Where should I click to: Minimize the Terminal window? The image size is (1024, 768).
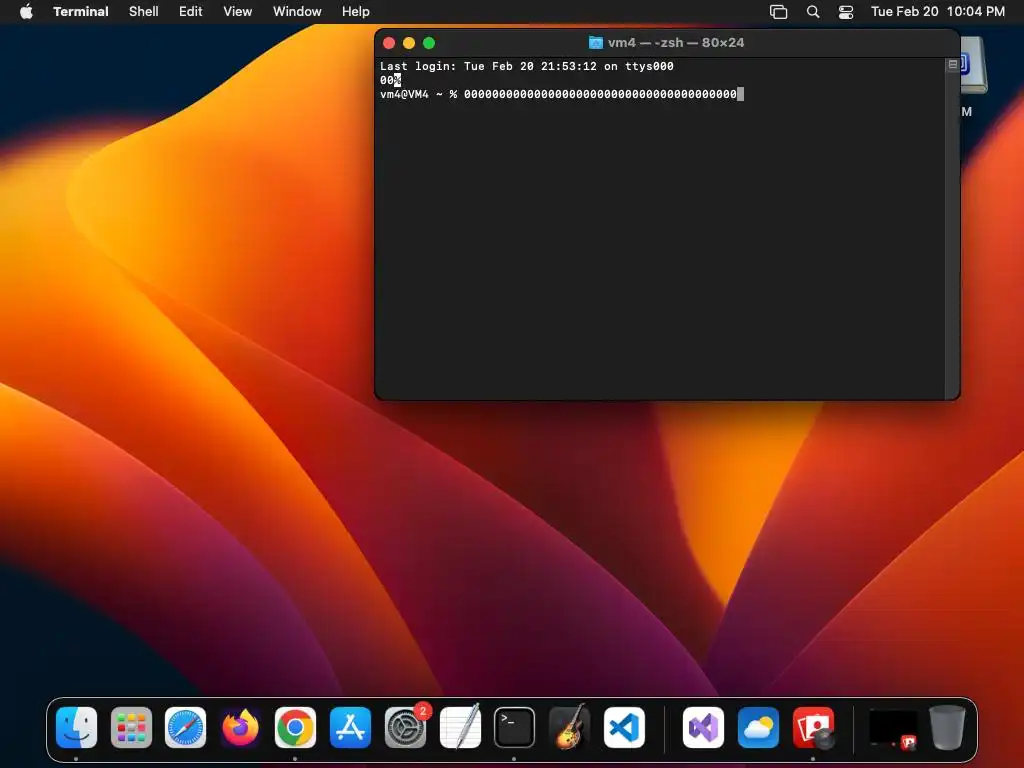[409, 43]
